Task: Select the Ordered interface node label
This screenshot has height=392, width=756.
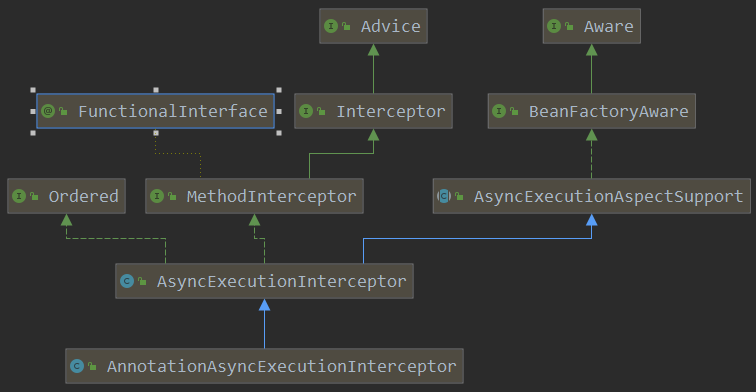Action: pos(83,196)
